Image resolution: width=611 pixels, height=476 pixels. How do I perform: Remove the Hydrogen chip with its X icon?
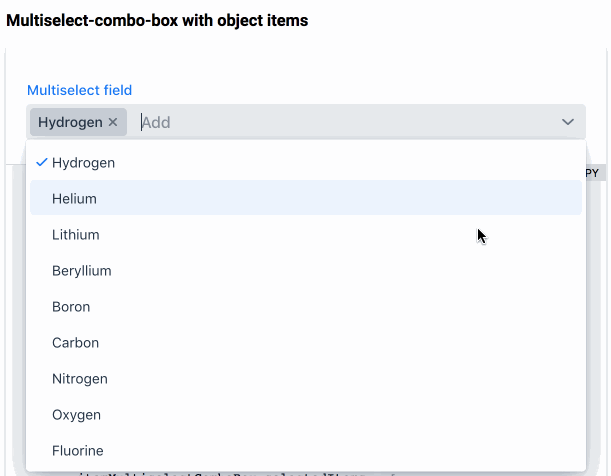[x=113, y=122]
